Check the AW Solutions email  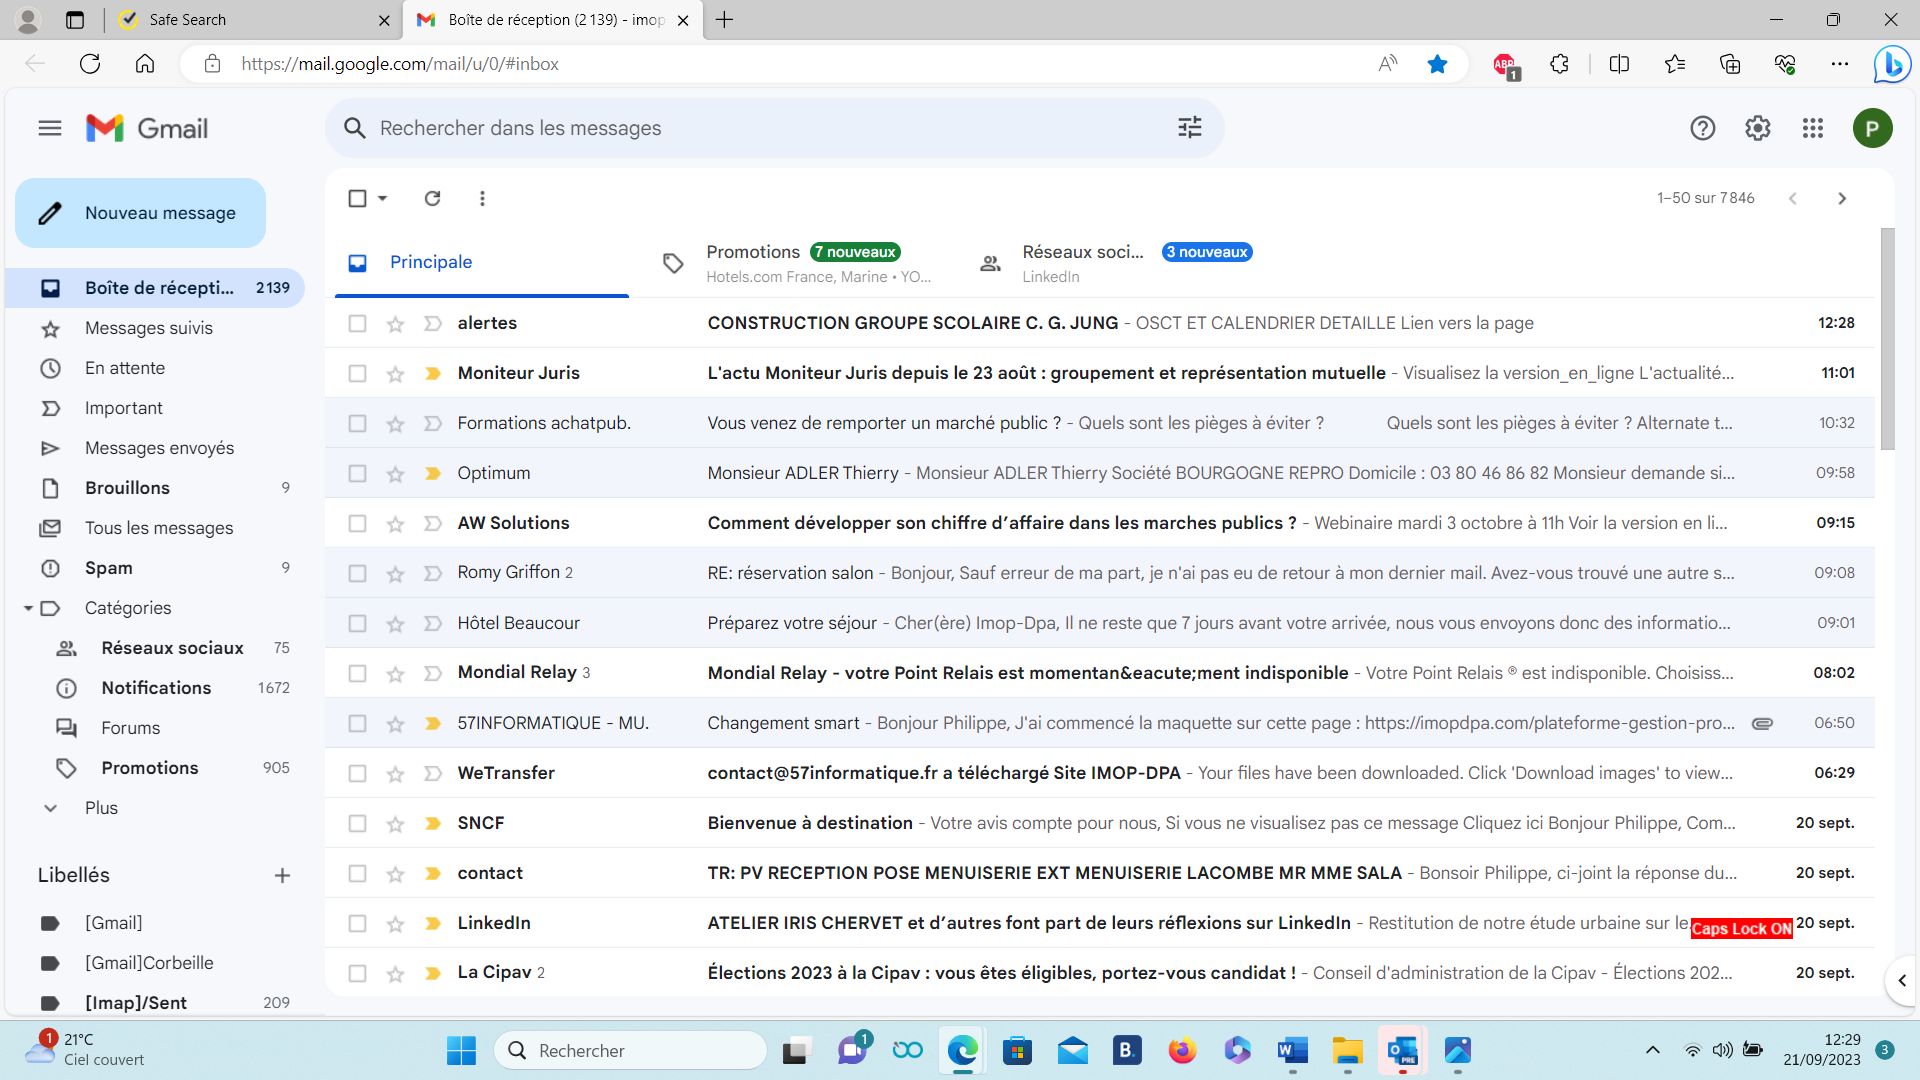(x=357, y=523)
